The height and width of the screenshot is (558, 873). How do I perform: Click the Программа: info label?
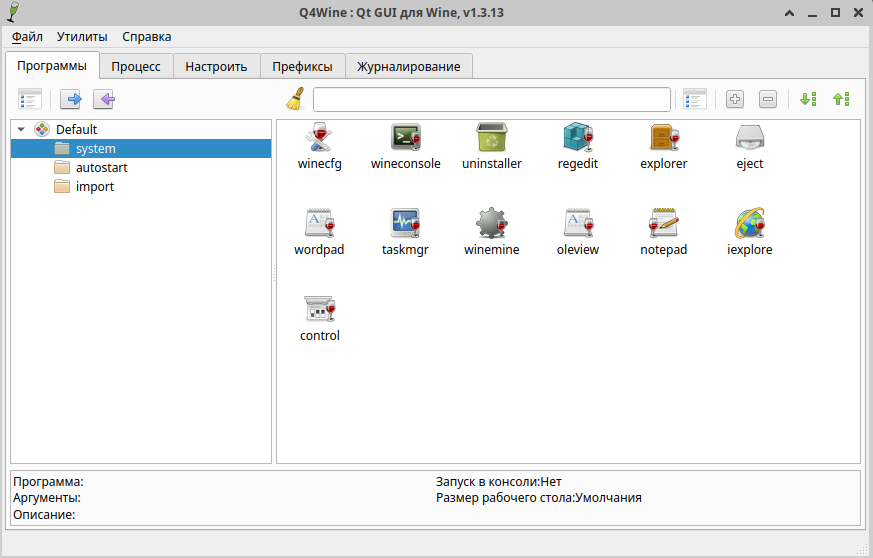[48, 482]
